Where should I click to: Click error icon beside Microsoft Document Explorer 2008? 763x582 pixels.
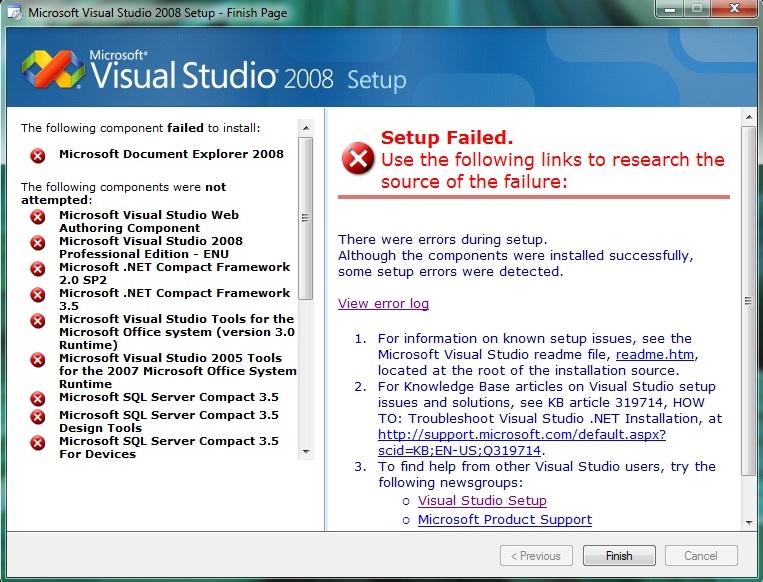(x=38, y=155)
